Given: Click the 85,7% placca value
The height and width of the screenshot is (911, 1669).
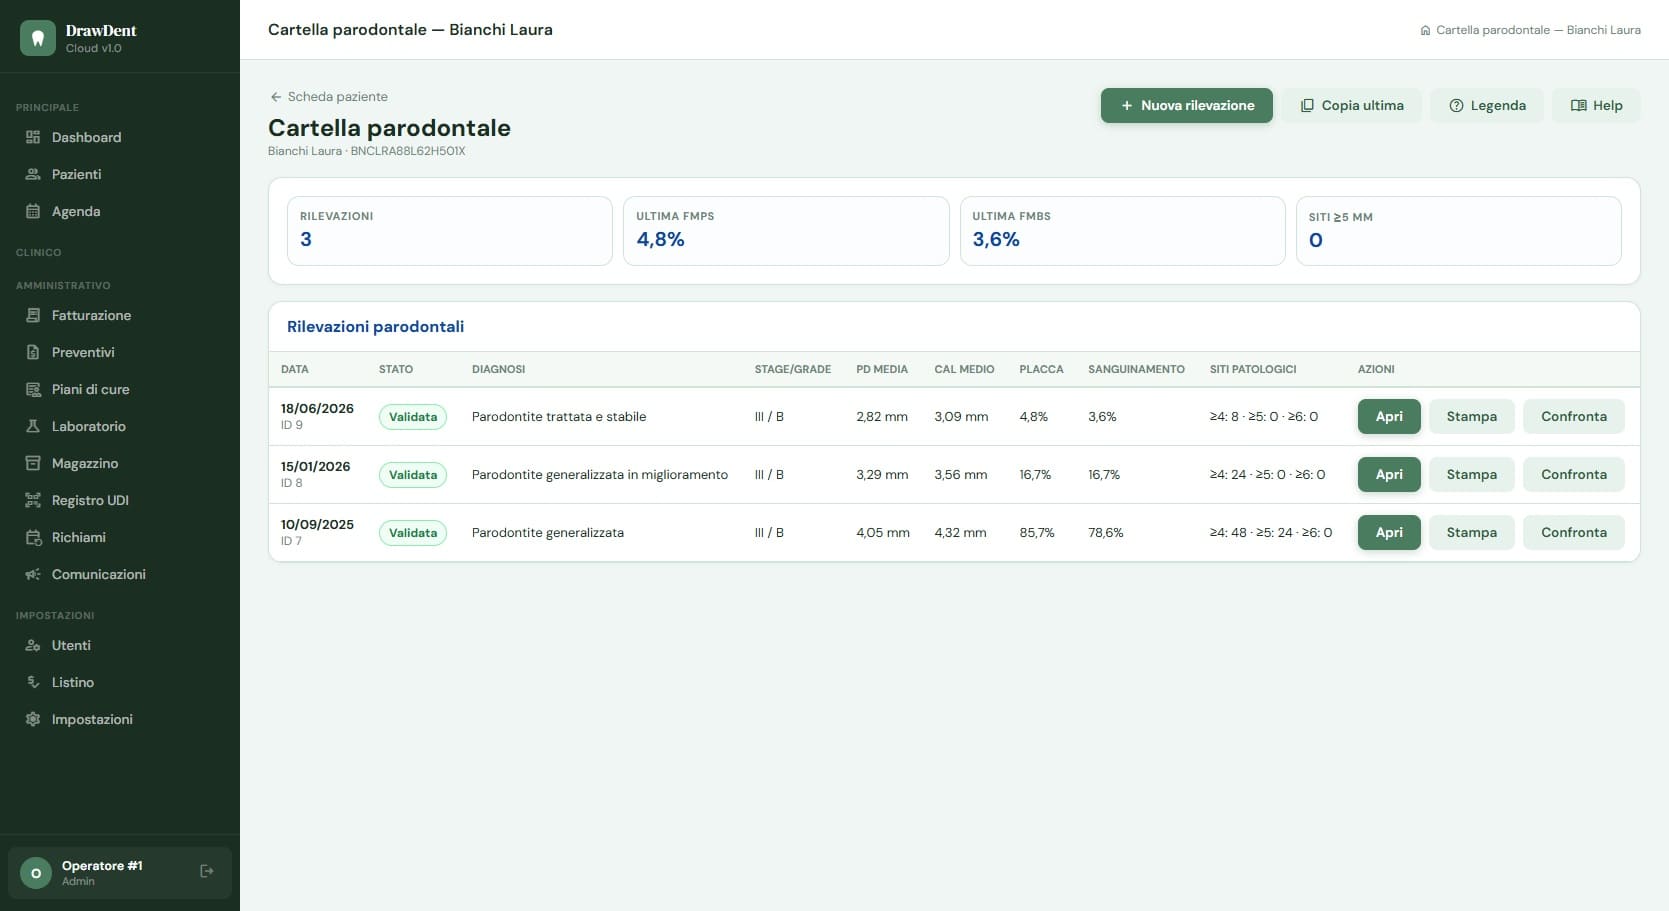Looking at the screenshot, I should pyautogui.click(x=1037, y=533).
